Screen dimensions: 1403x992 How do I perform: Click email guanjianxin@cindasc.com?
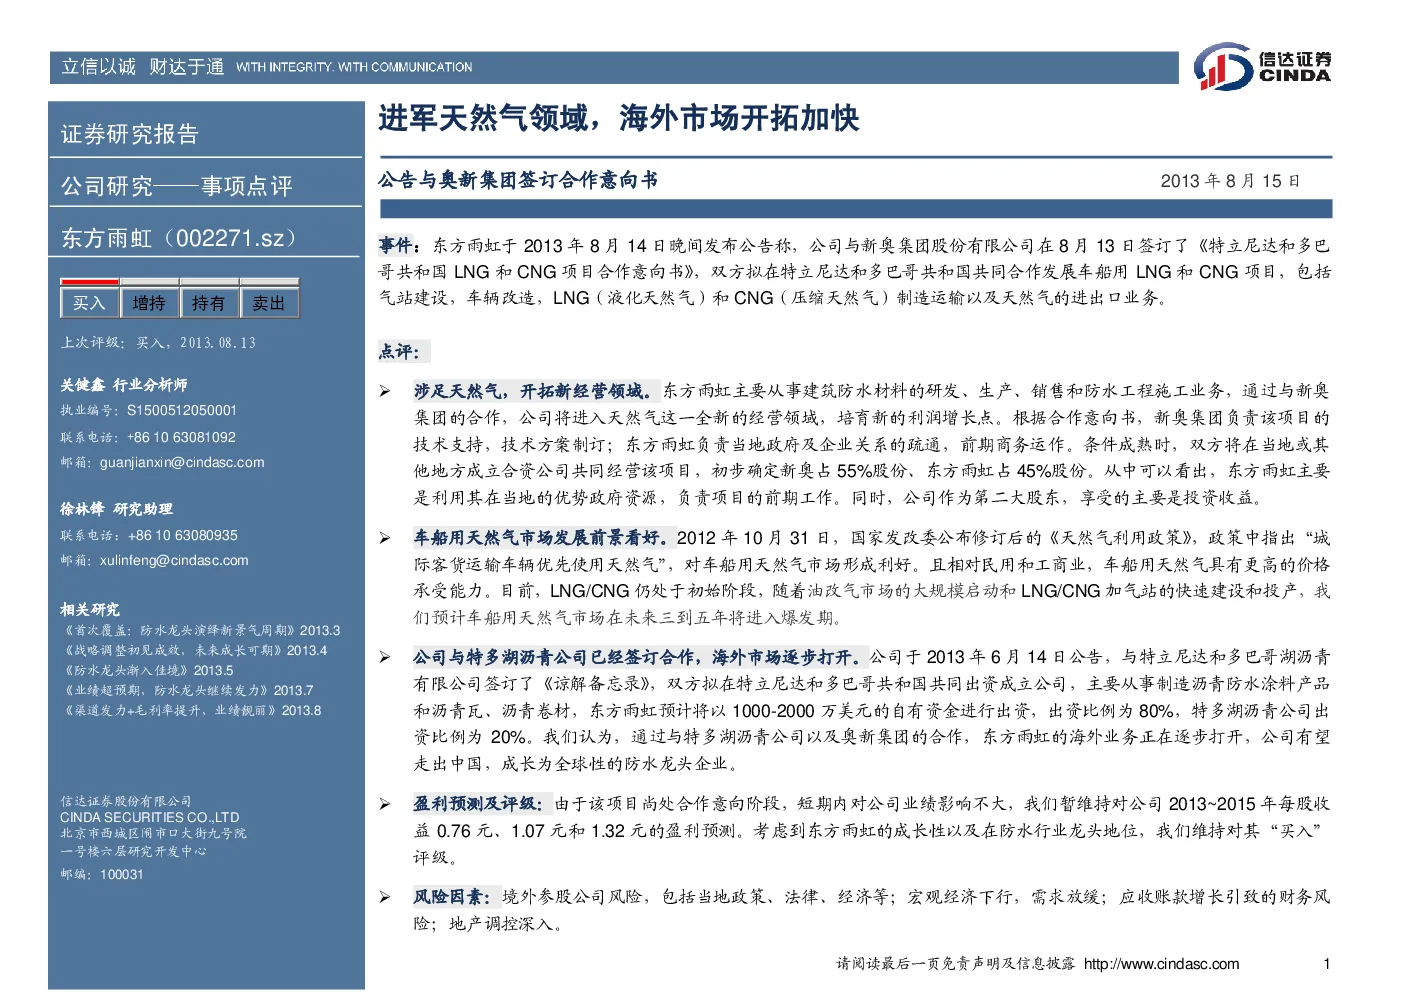(x=182, y=463)
